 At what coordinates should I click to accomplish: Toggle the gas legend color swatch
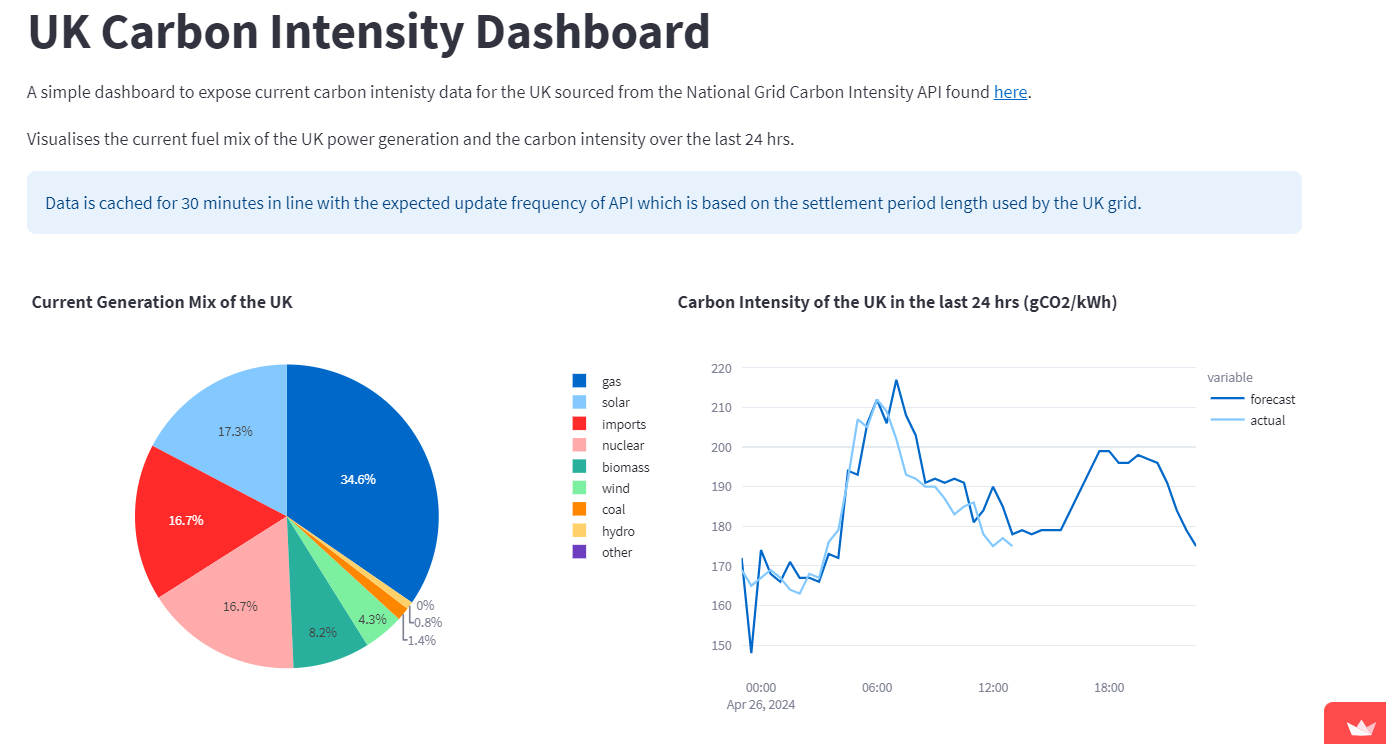pyautogui.click(x=579, y=381)
